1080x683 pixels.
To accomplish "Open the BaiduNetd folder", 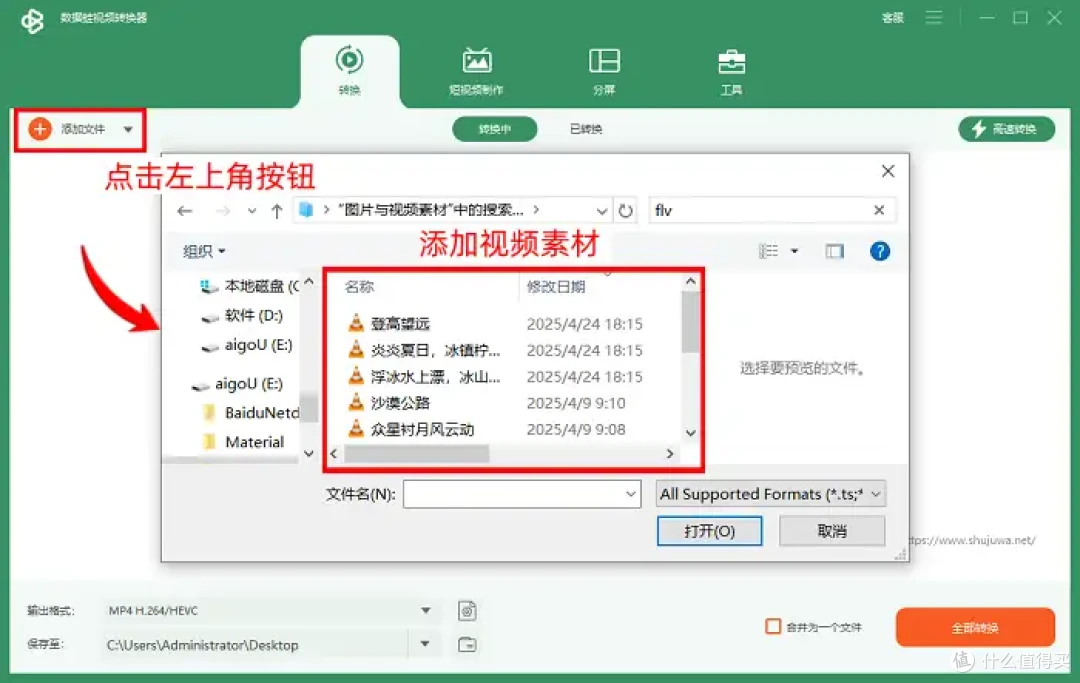I will 251,412.
